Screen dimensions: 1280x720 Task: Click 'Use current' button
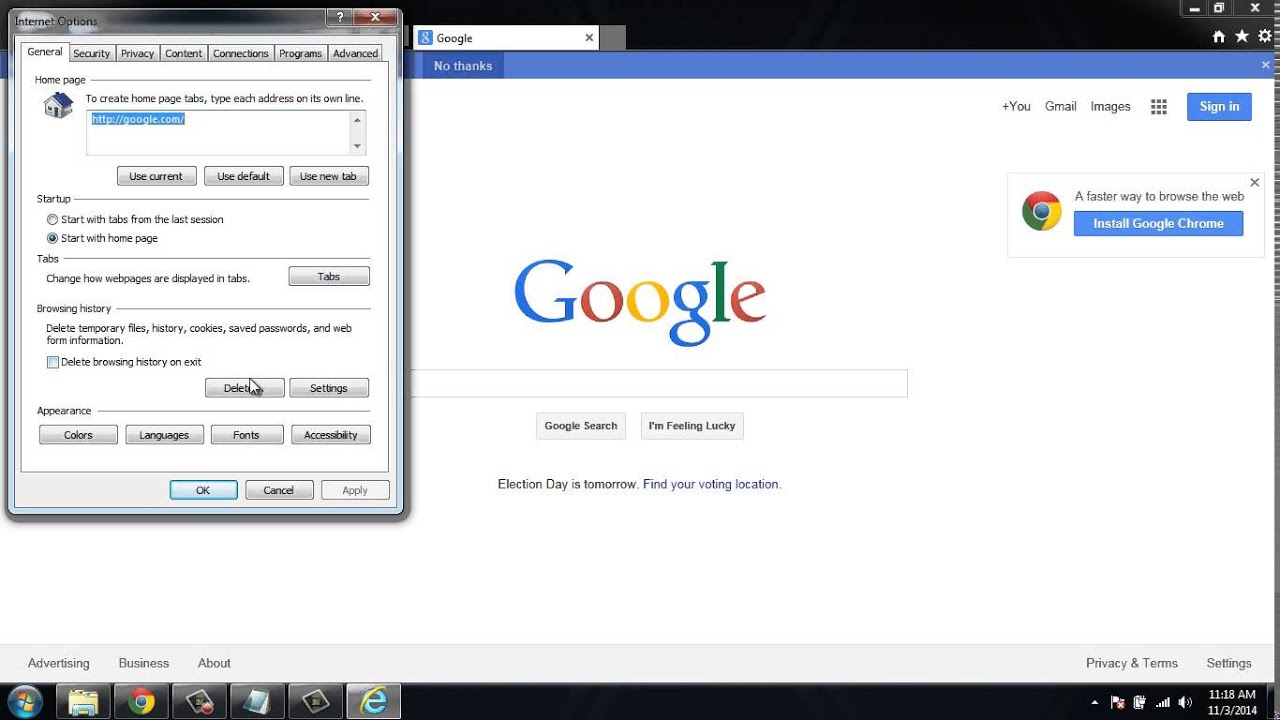pos(156,176)
